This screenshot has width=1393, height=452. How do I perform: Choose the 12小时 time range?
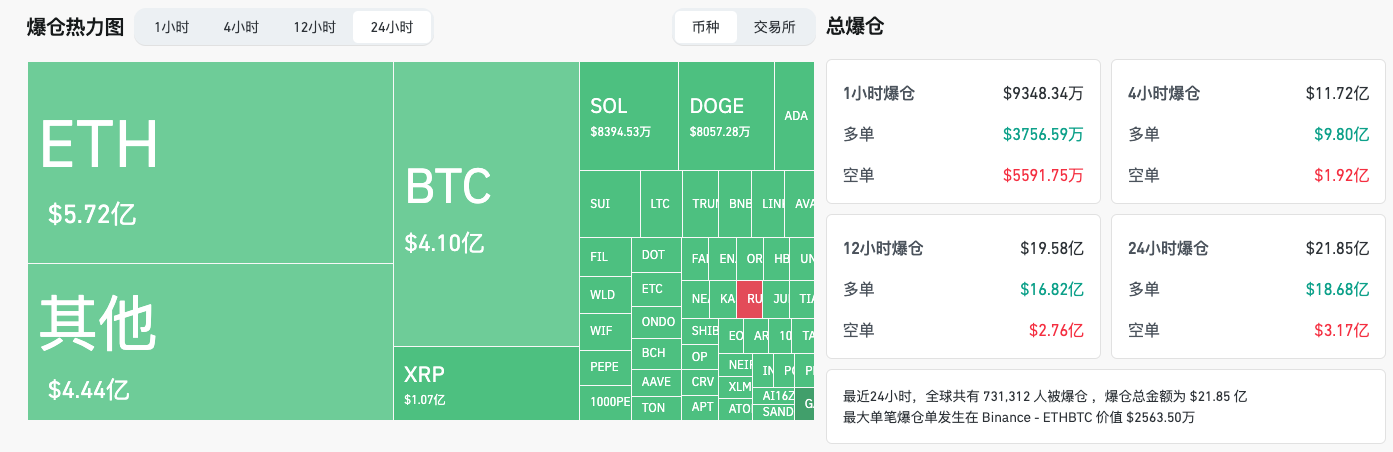tap(314, 27)
